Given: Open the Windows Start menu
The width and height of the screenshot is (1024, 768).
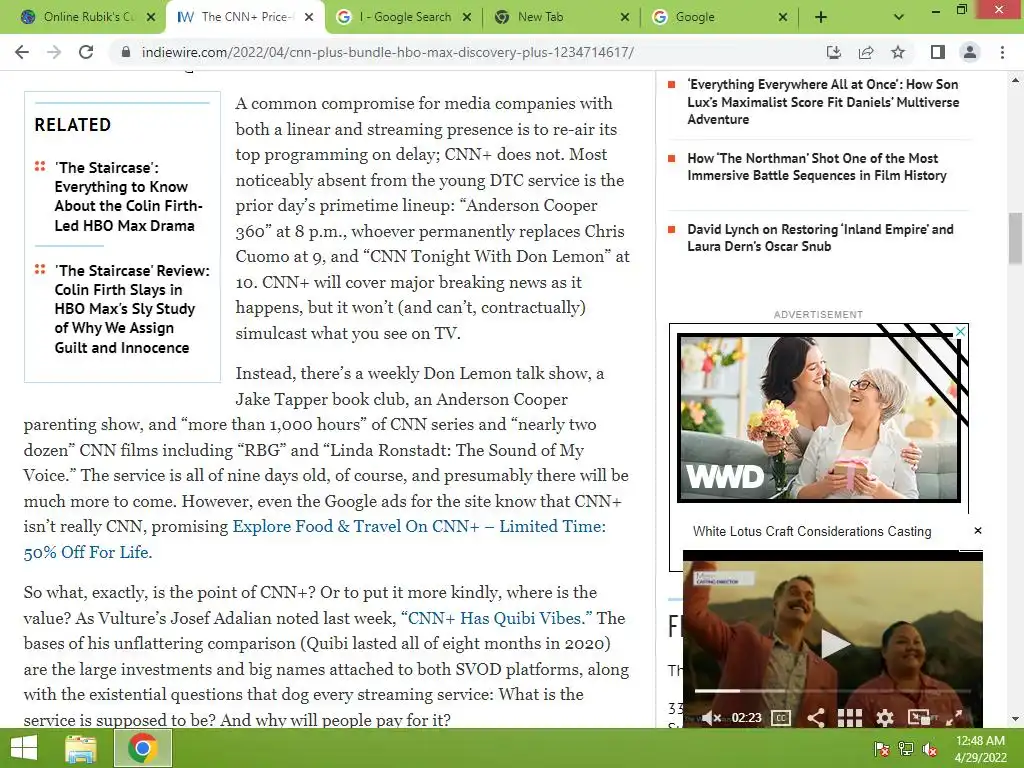Looking at the screenshot, I should (x=24, y=748).
